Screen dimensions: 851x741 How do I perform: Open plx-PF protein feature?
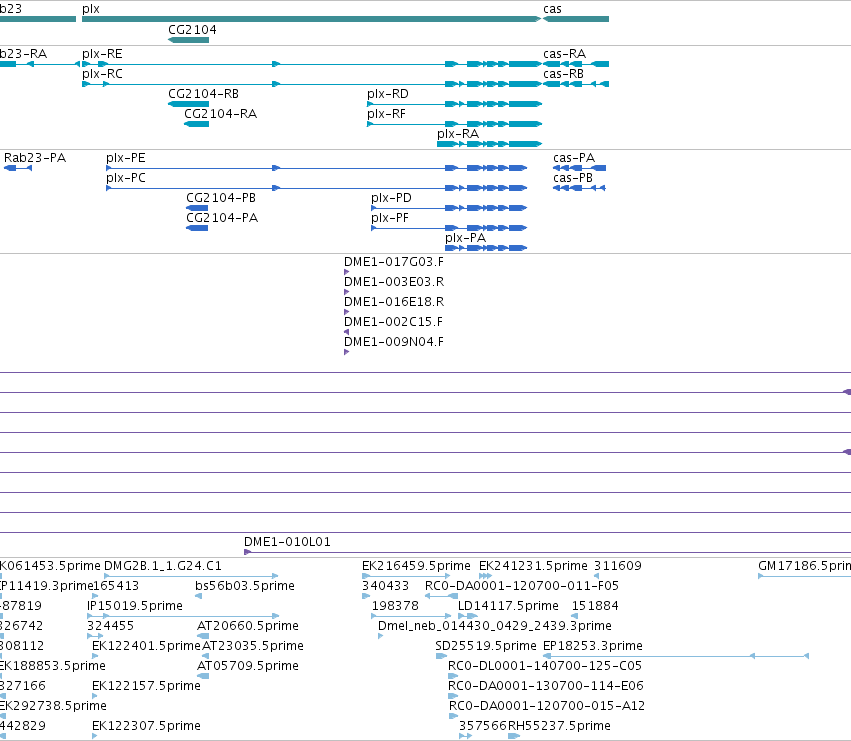click(x=449, y=228)
